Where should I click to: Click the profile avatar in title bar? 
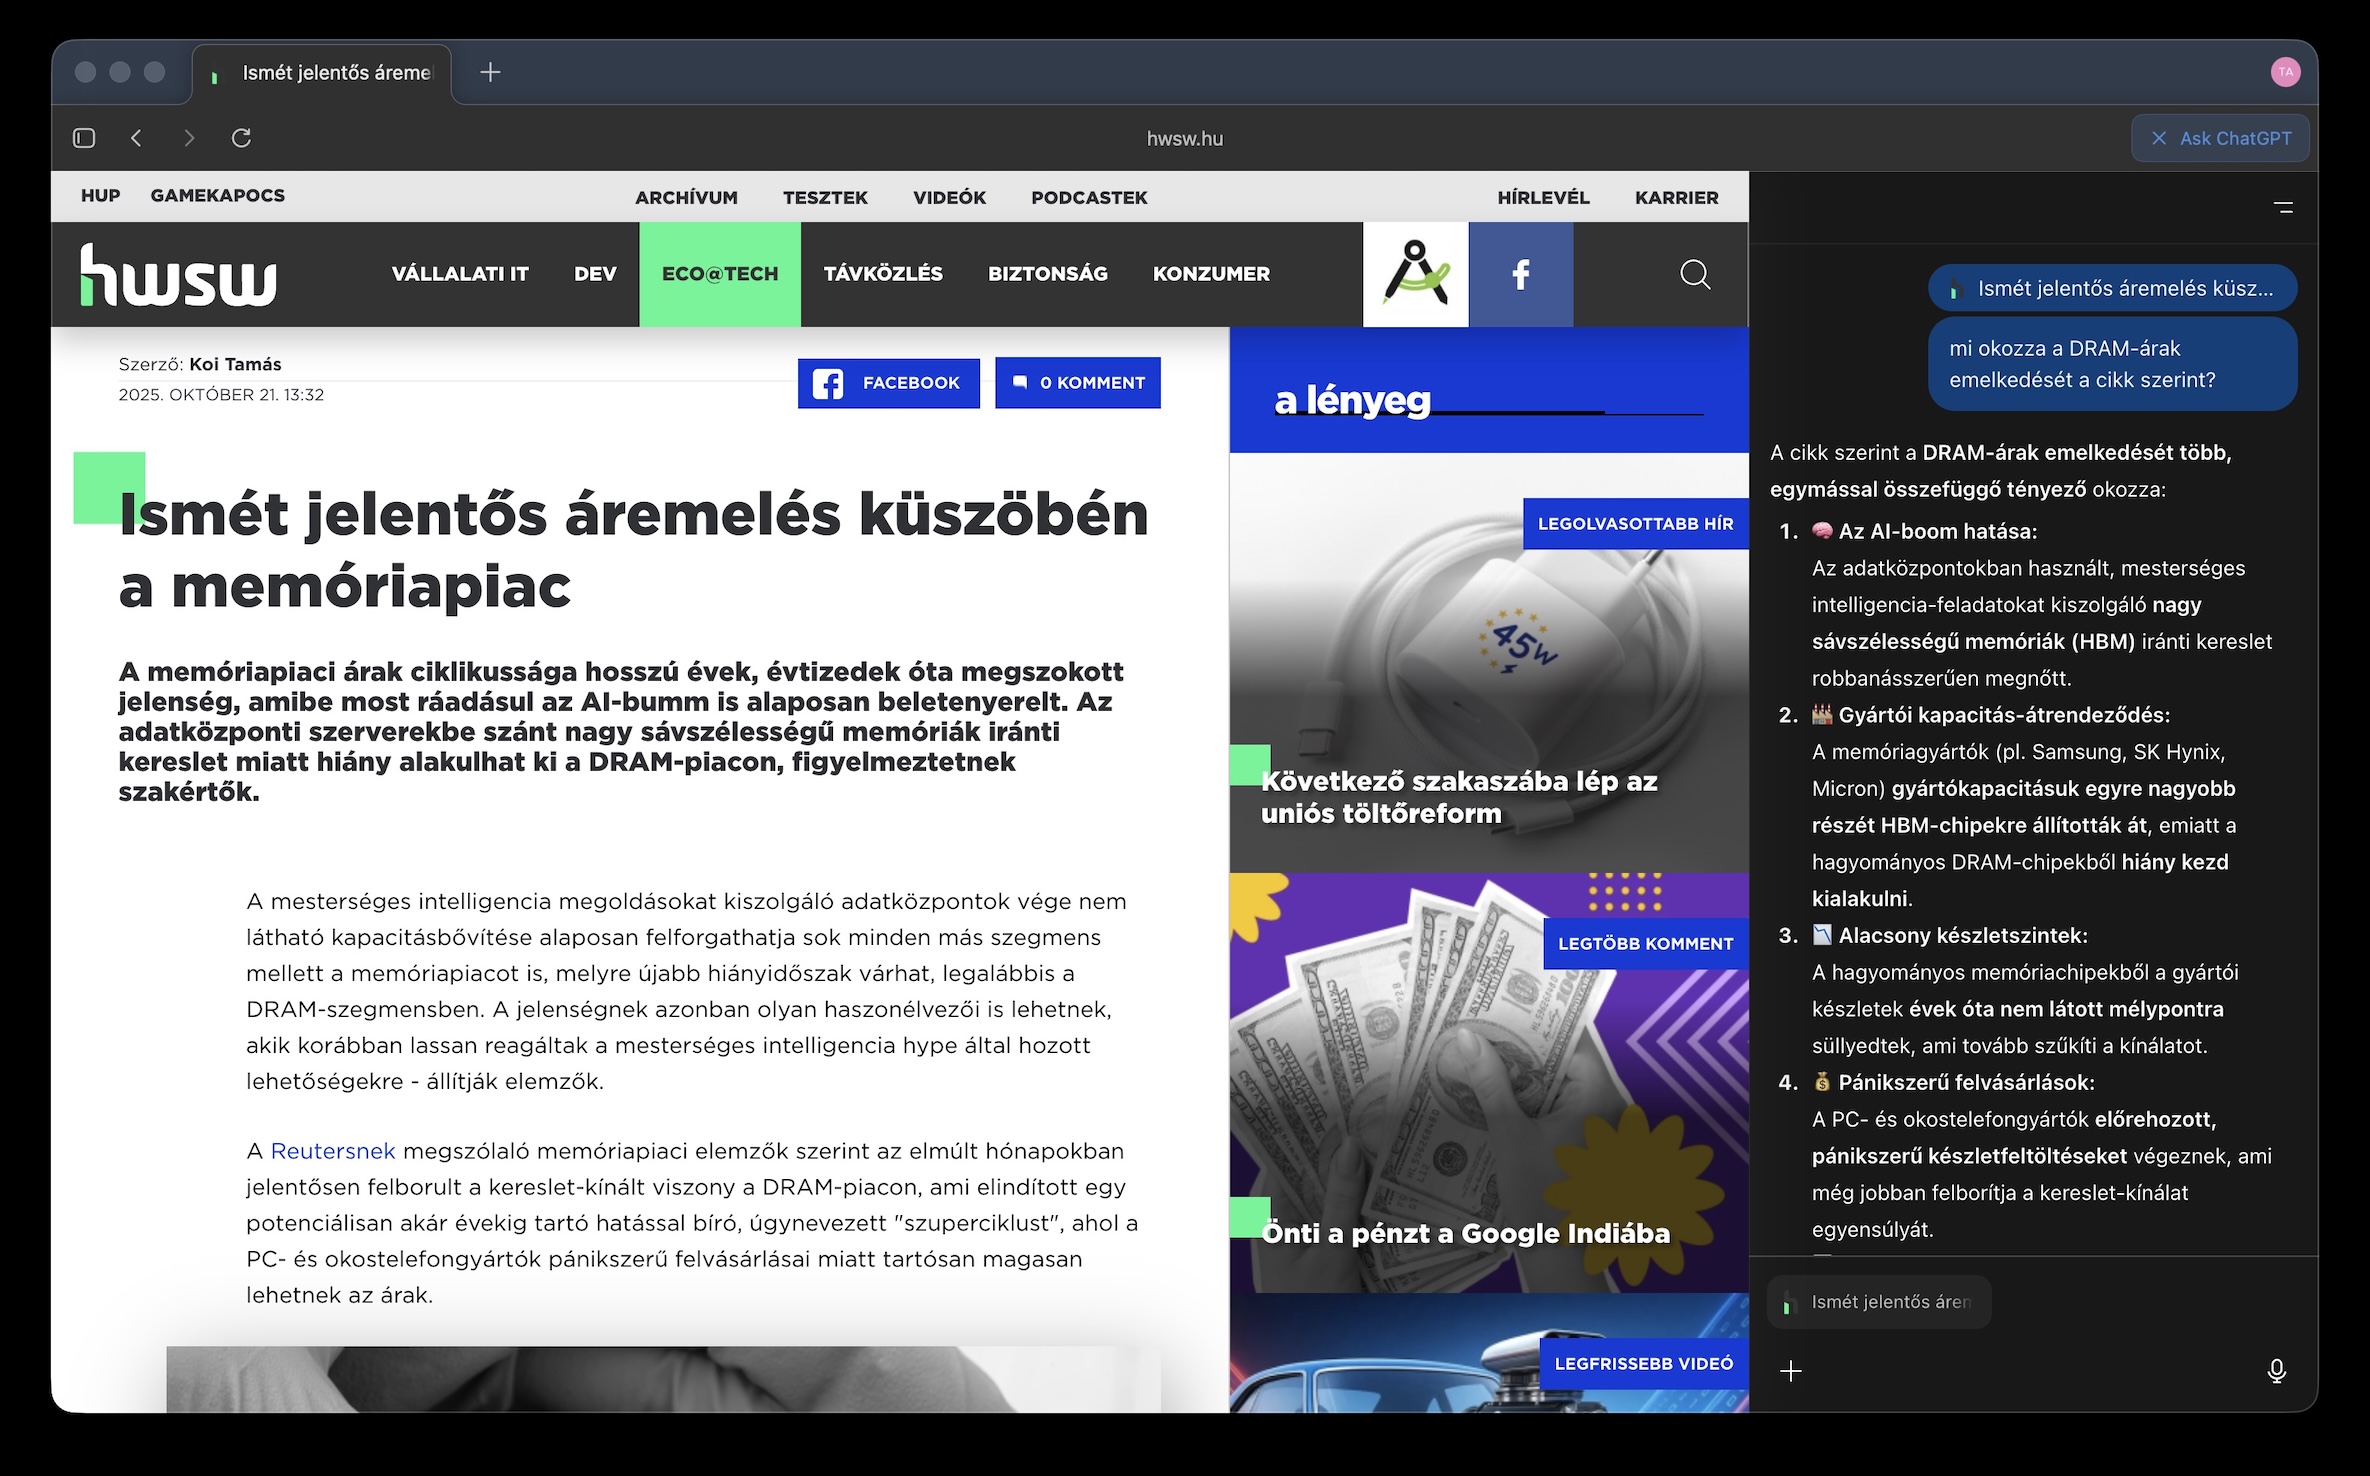point(2285,72)
